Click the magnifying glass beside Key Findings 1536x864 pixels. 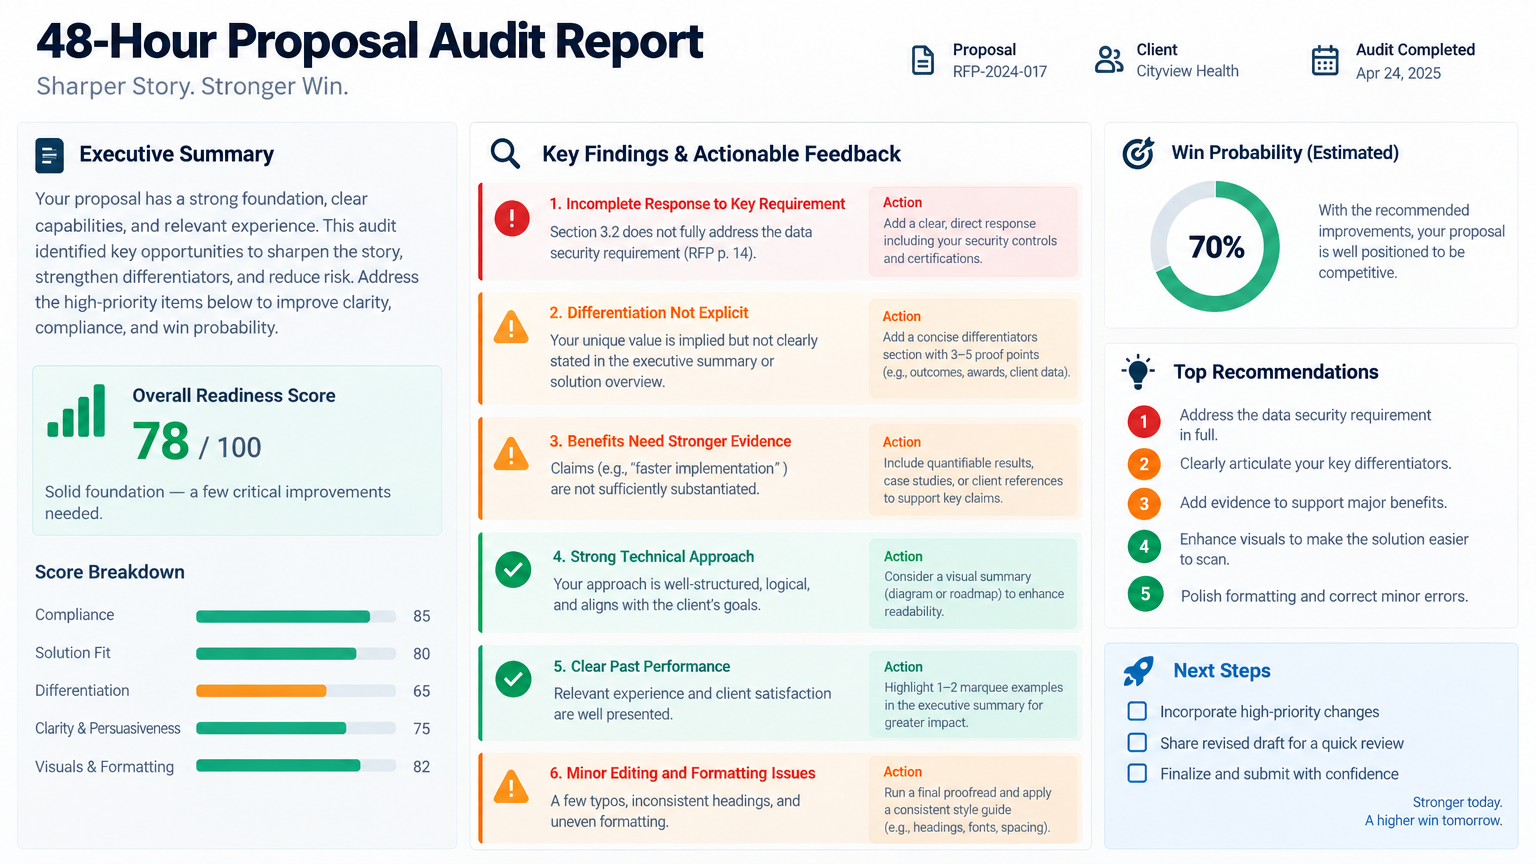pos(505,153)
